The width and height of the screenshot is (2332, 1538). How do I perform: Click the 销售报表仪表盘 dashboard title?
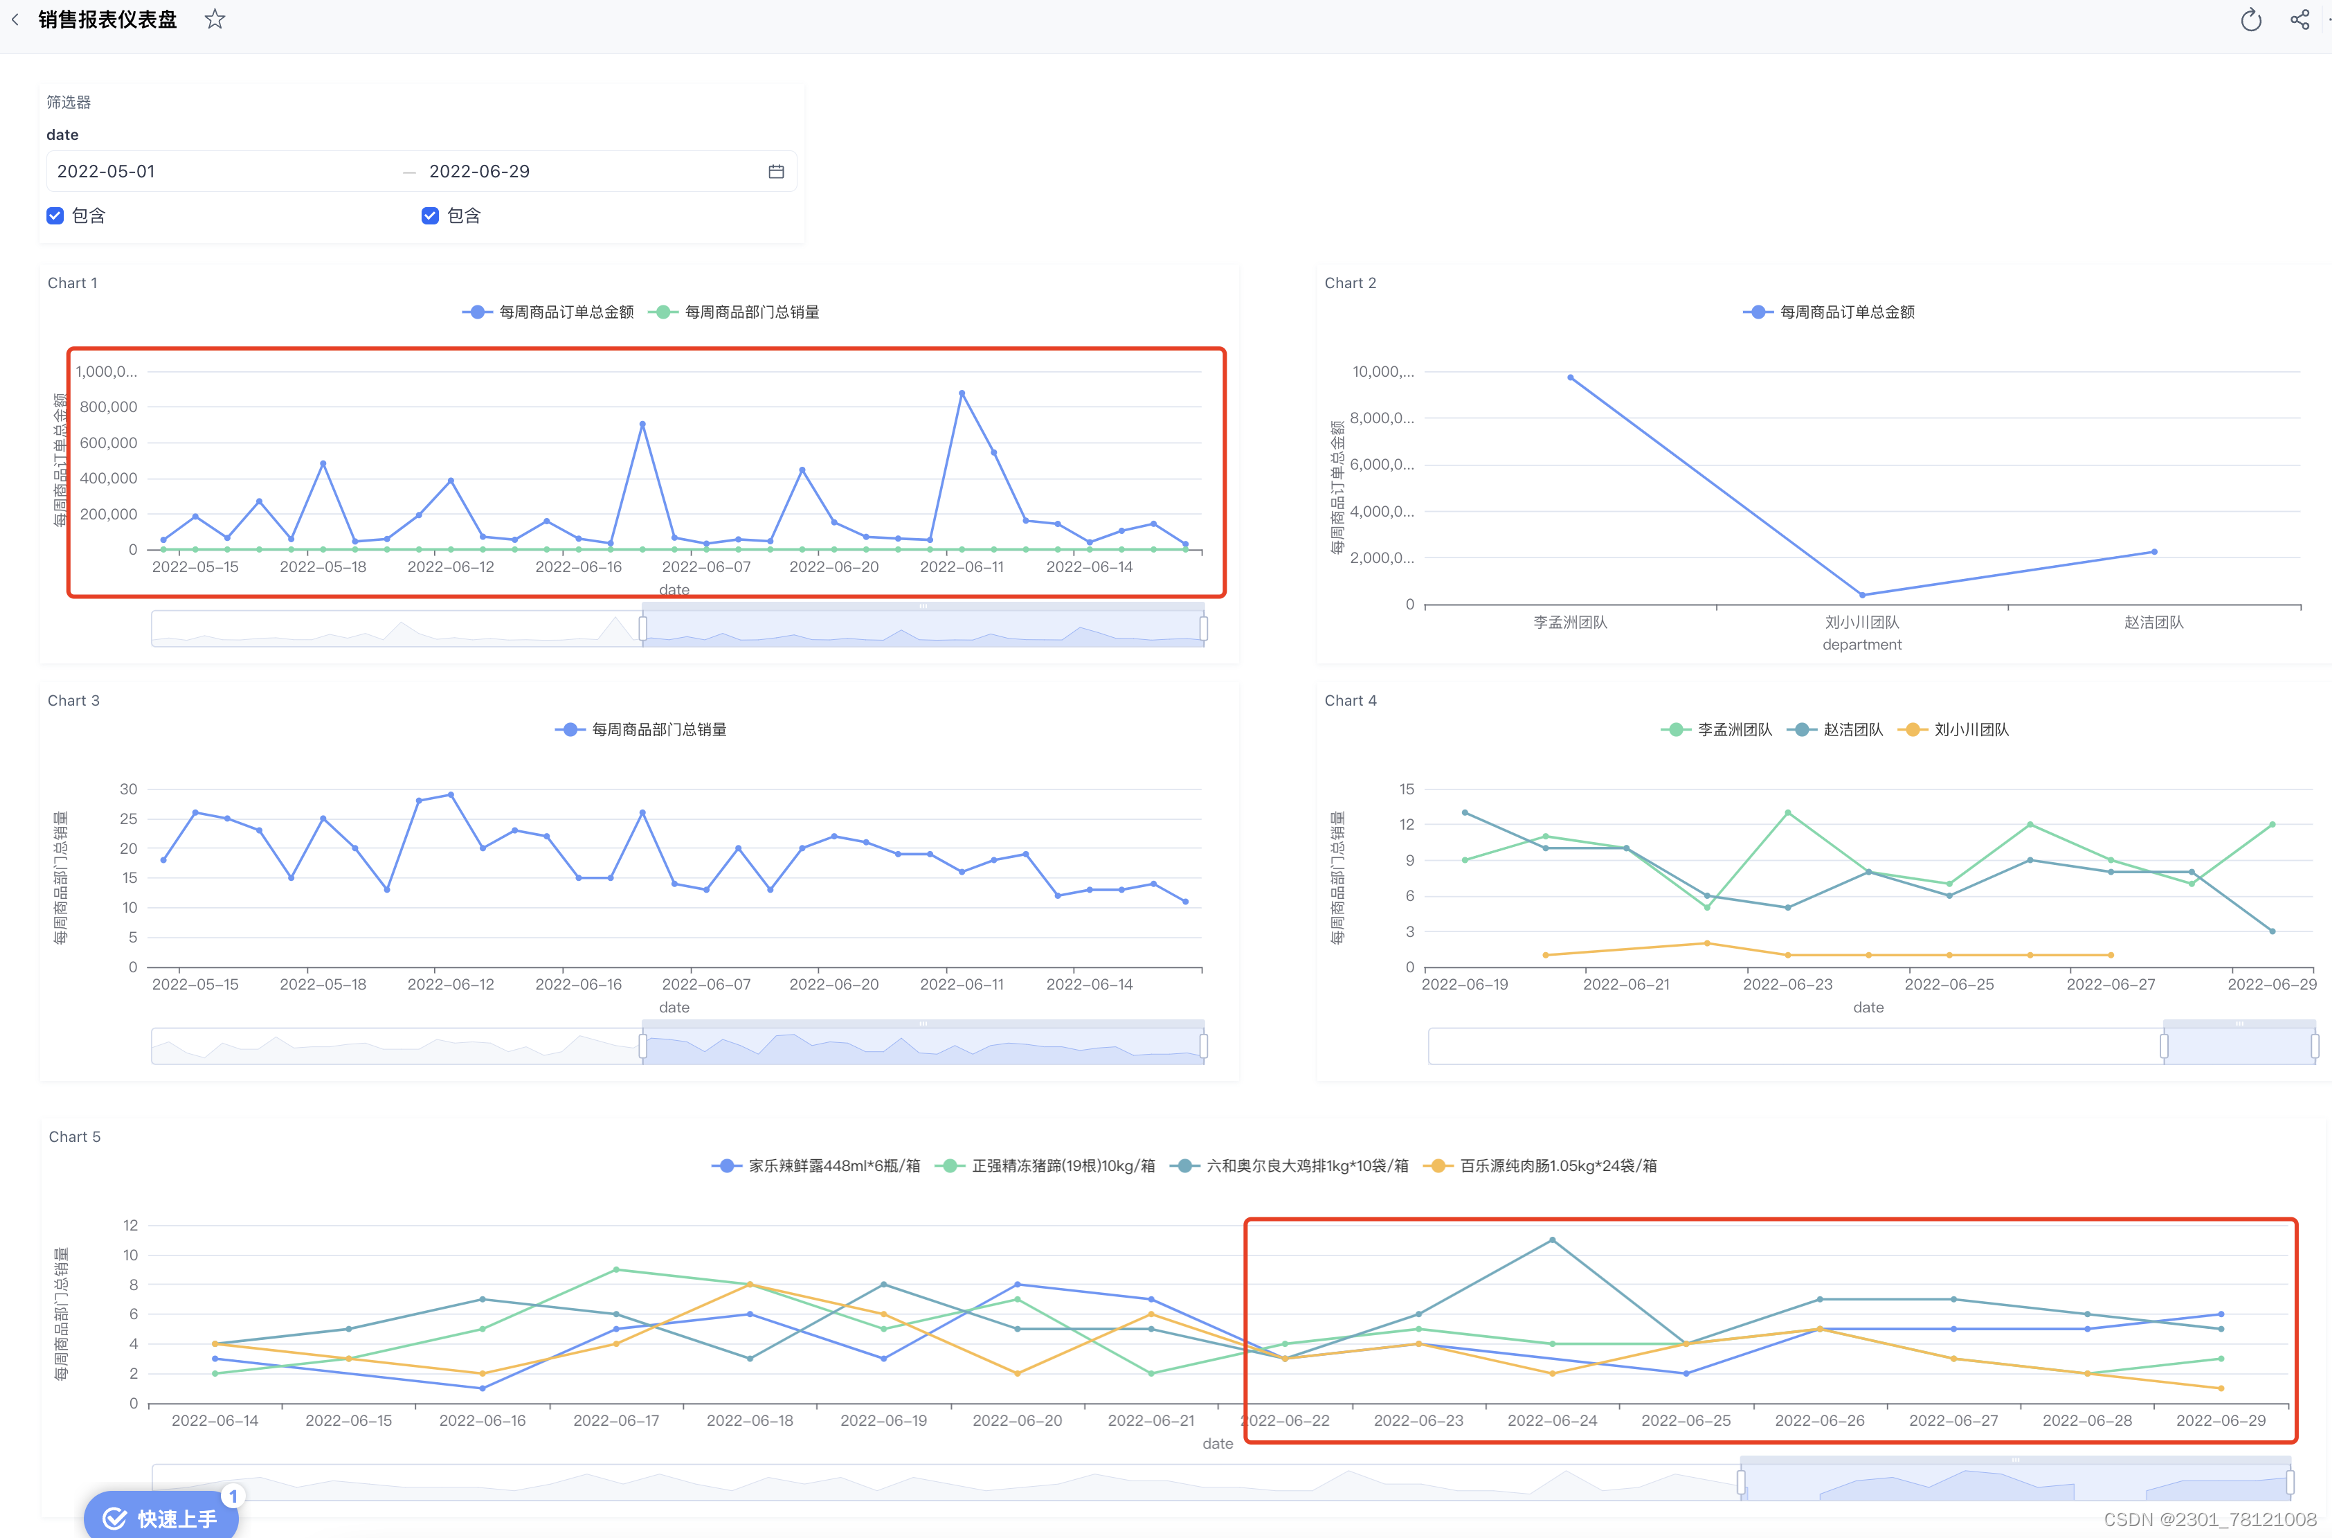pos(108,19)
